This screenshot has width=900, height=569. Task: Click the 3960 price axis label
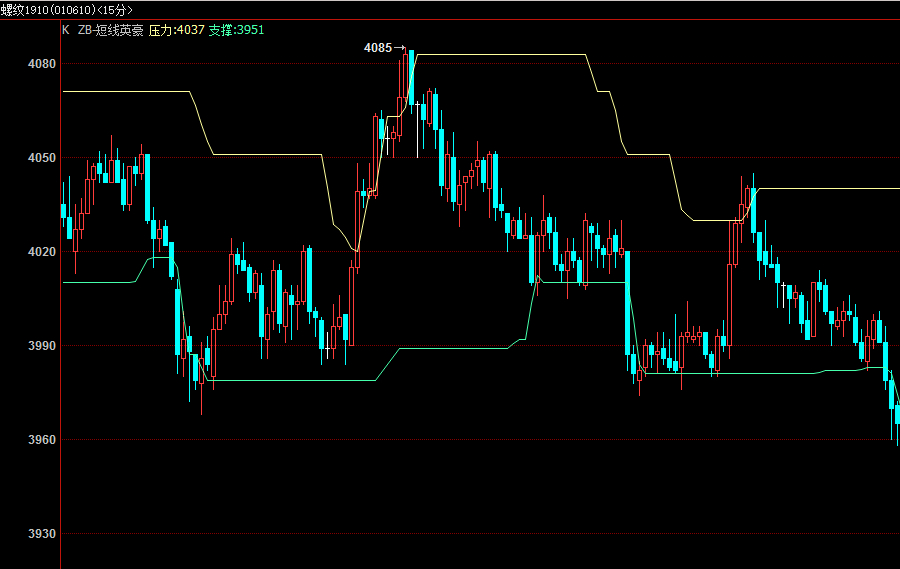tap(42, 440)
